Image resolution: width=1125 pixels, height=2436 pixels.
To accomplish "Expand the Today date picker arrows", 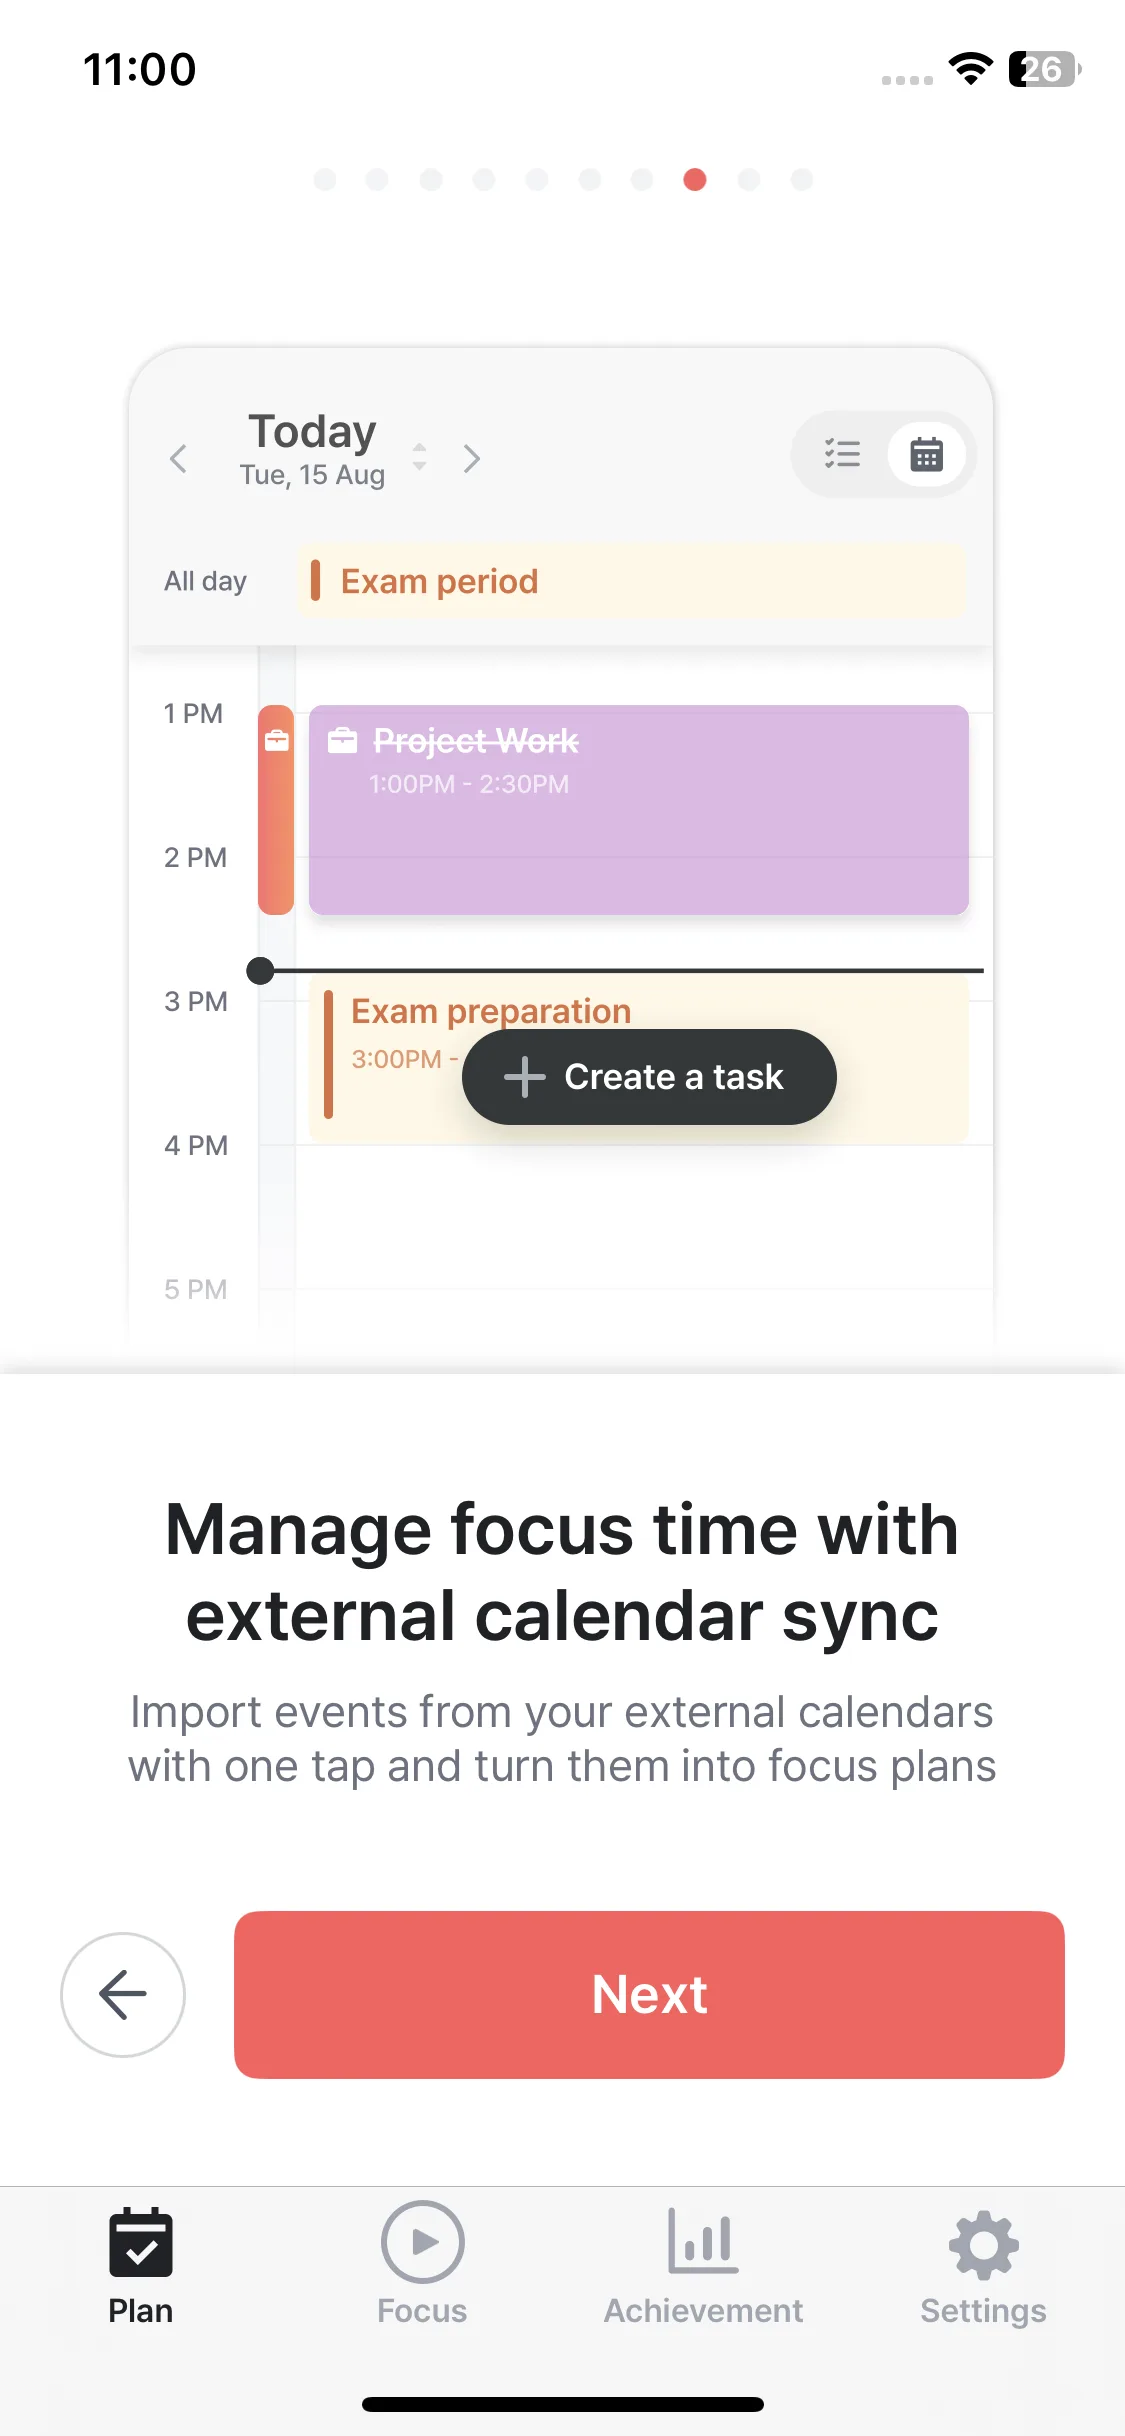I will pyautogui.click(x=420, y=457).
